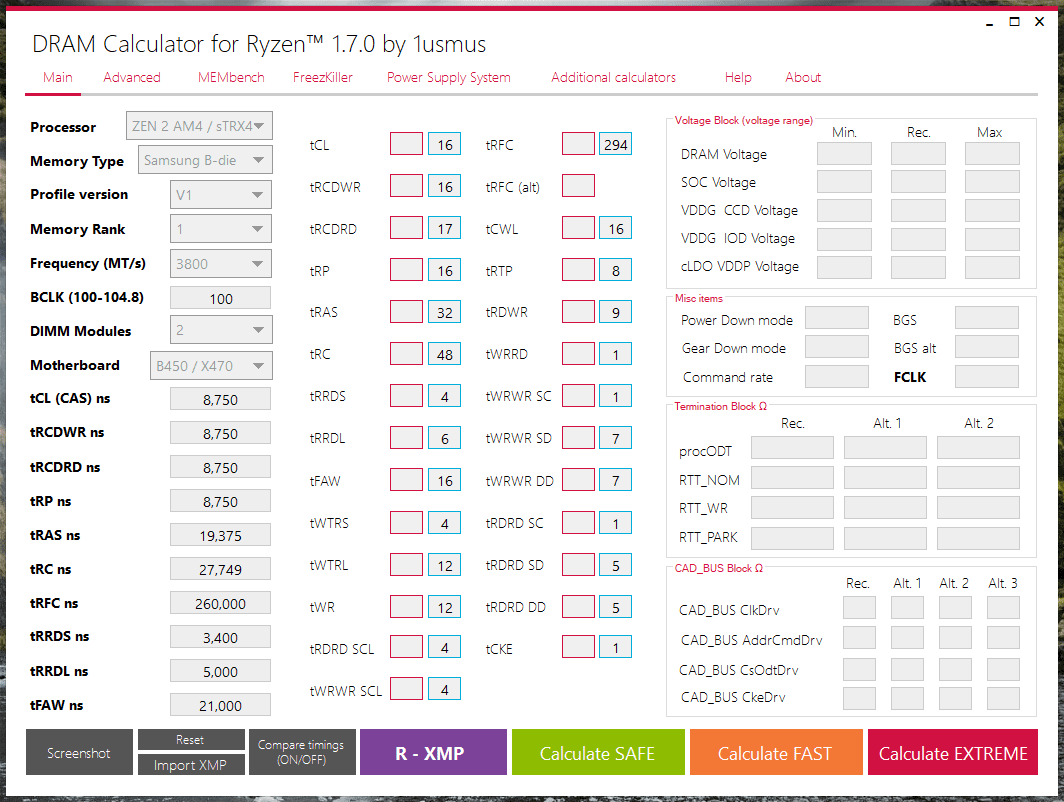
Task: Click the tRFC ns value field
Action: pos(221,603)
